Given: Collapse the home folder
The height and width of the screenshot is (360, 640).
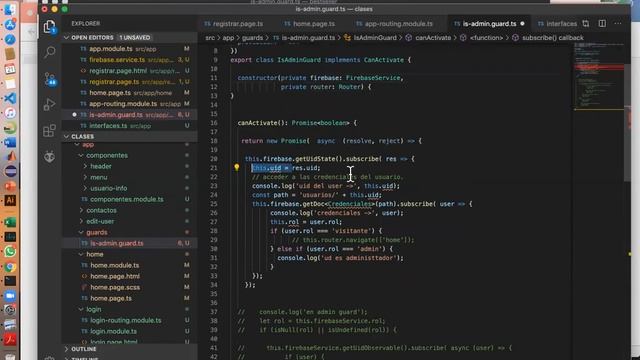Looking at the screenshot, I should pyautogui.click(x=81, y=254).
